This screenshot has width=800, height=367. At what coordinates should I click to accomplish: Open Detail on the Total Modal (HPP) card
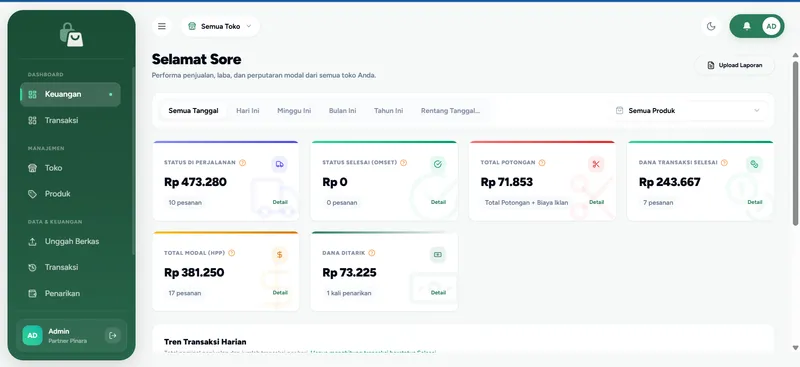(x=280, y=292)
